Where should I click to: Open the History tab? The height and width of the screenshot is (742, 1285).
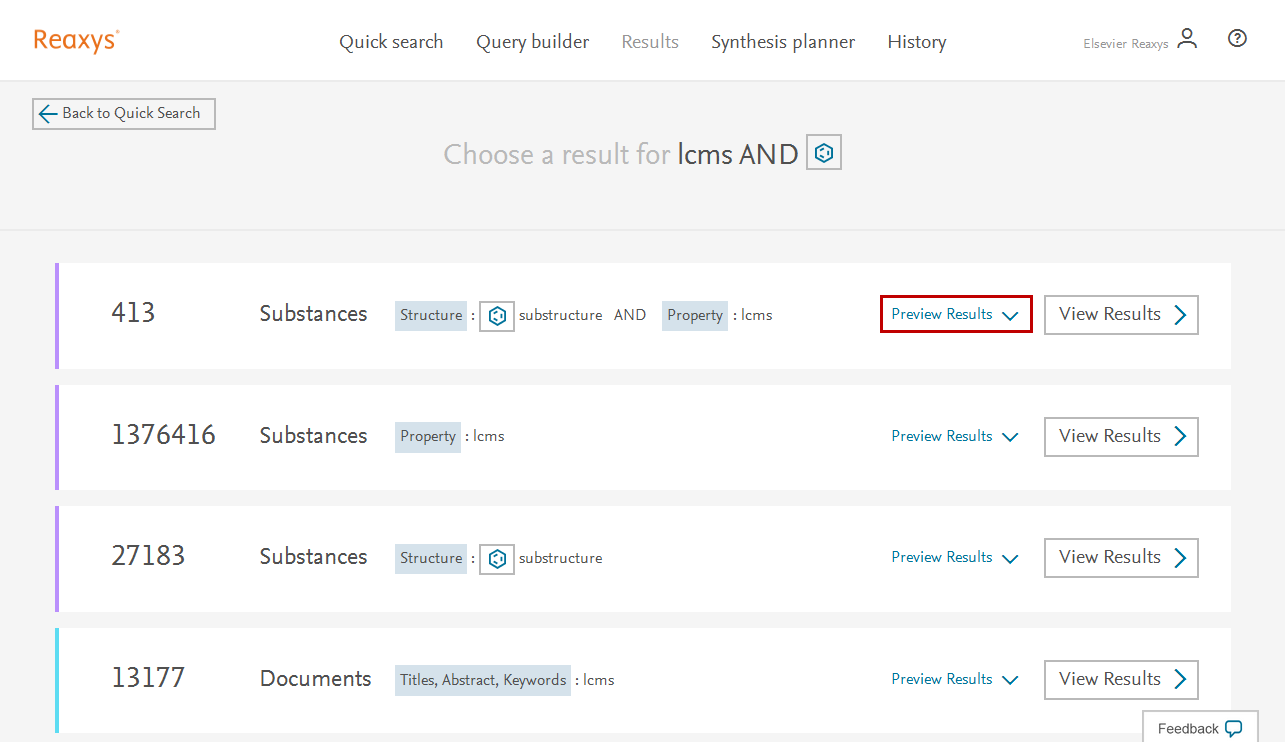(916, 42)
